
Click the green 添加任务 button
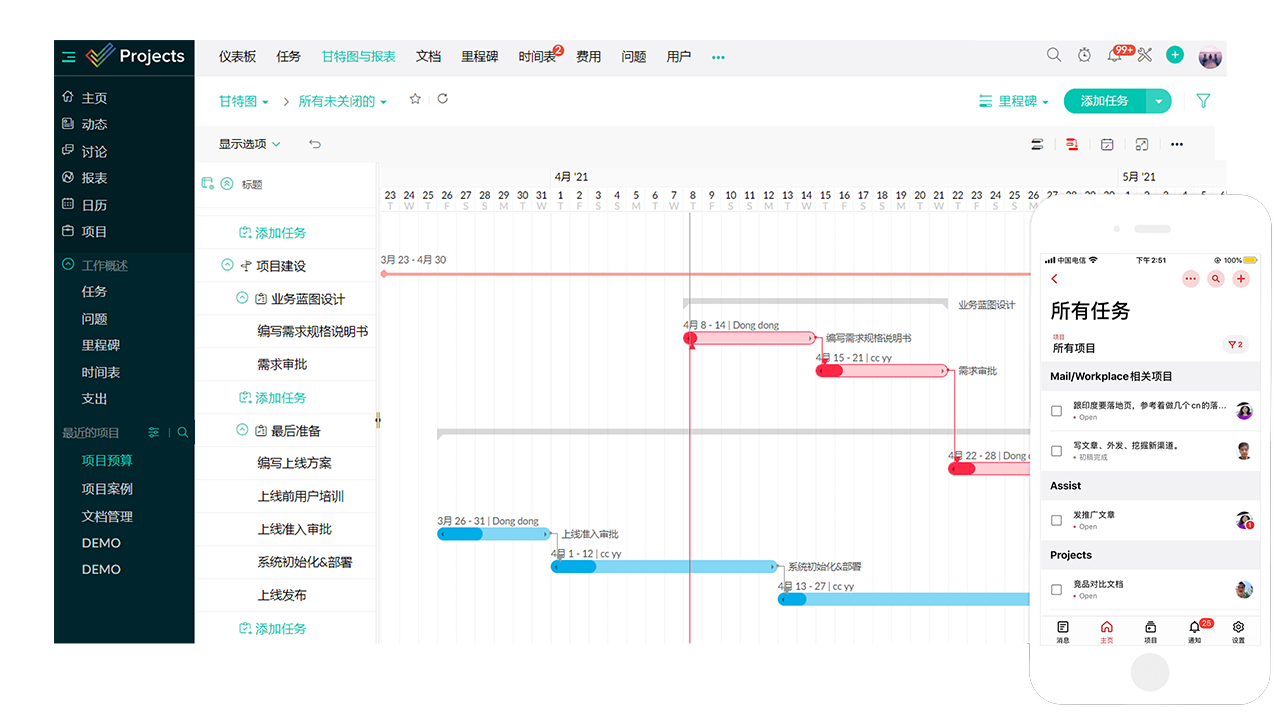[x=1105, y=101]
